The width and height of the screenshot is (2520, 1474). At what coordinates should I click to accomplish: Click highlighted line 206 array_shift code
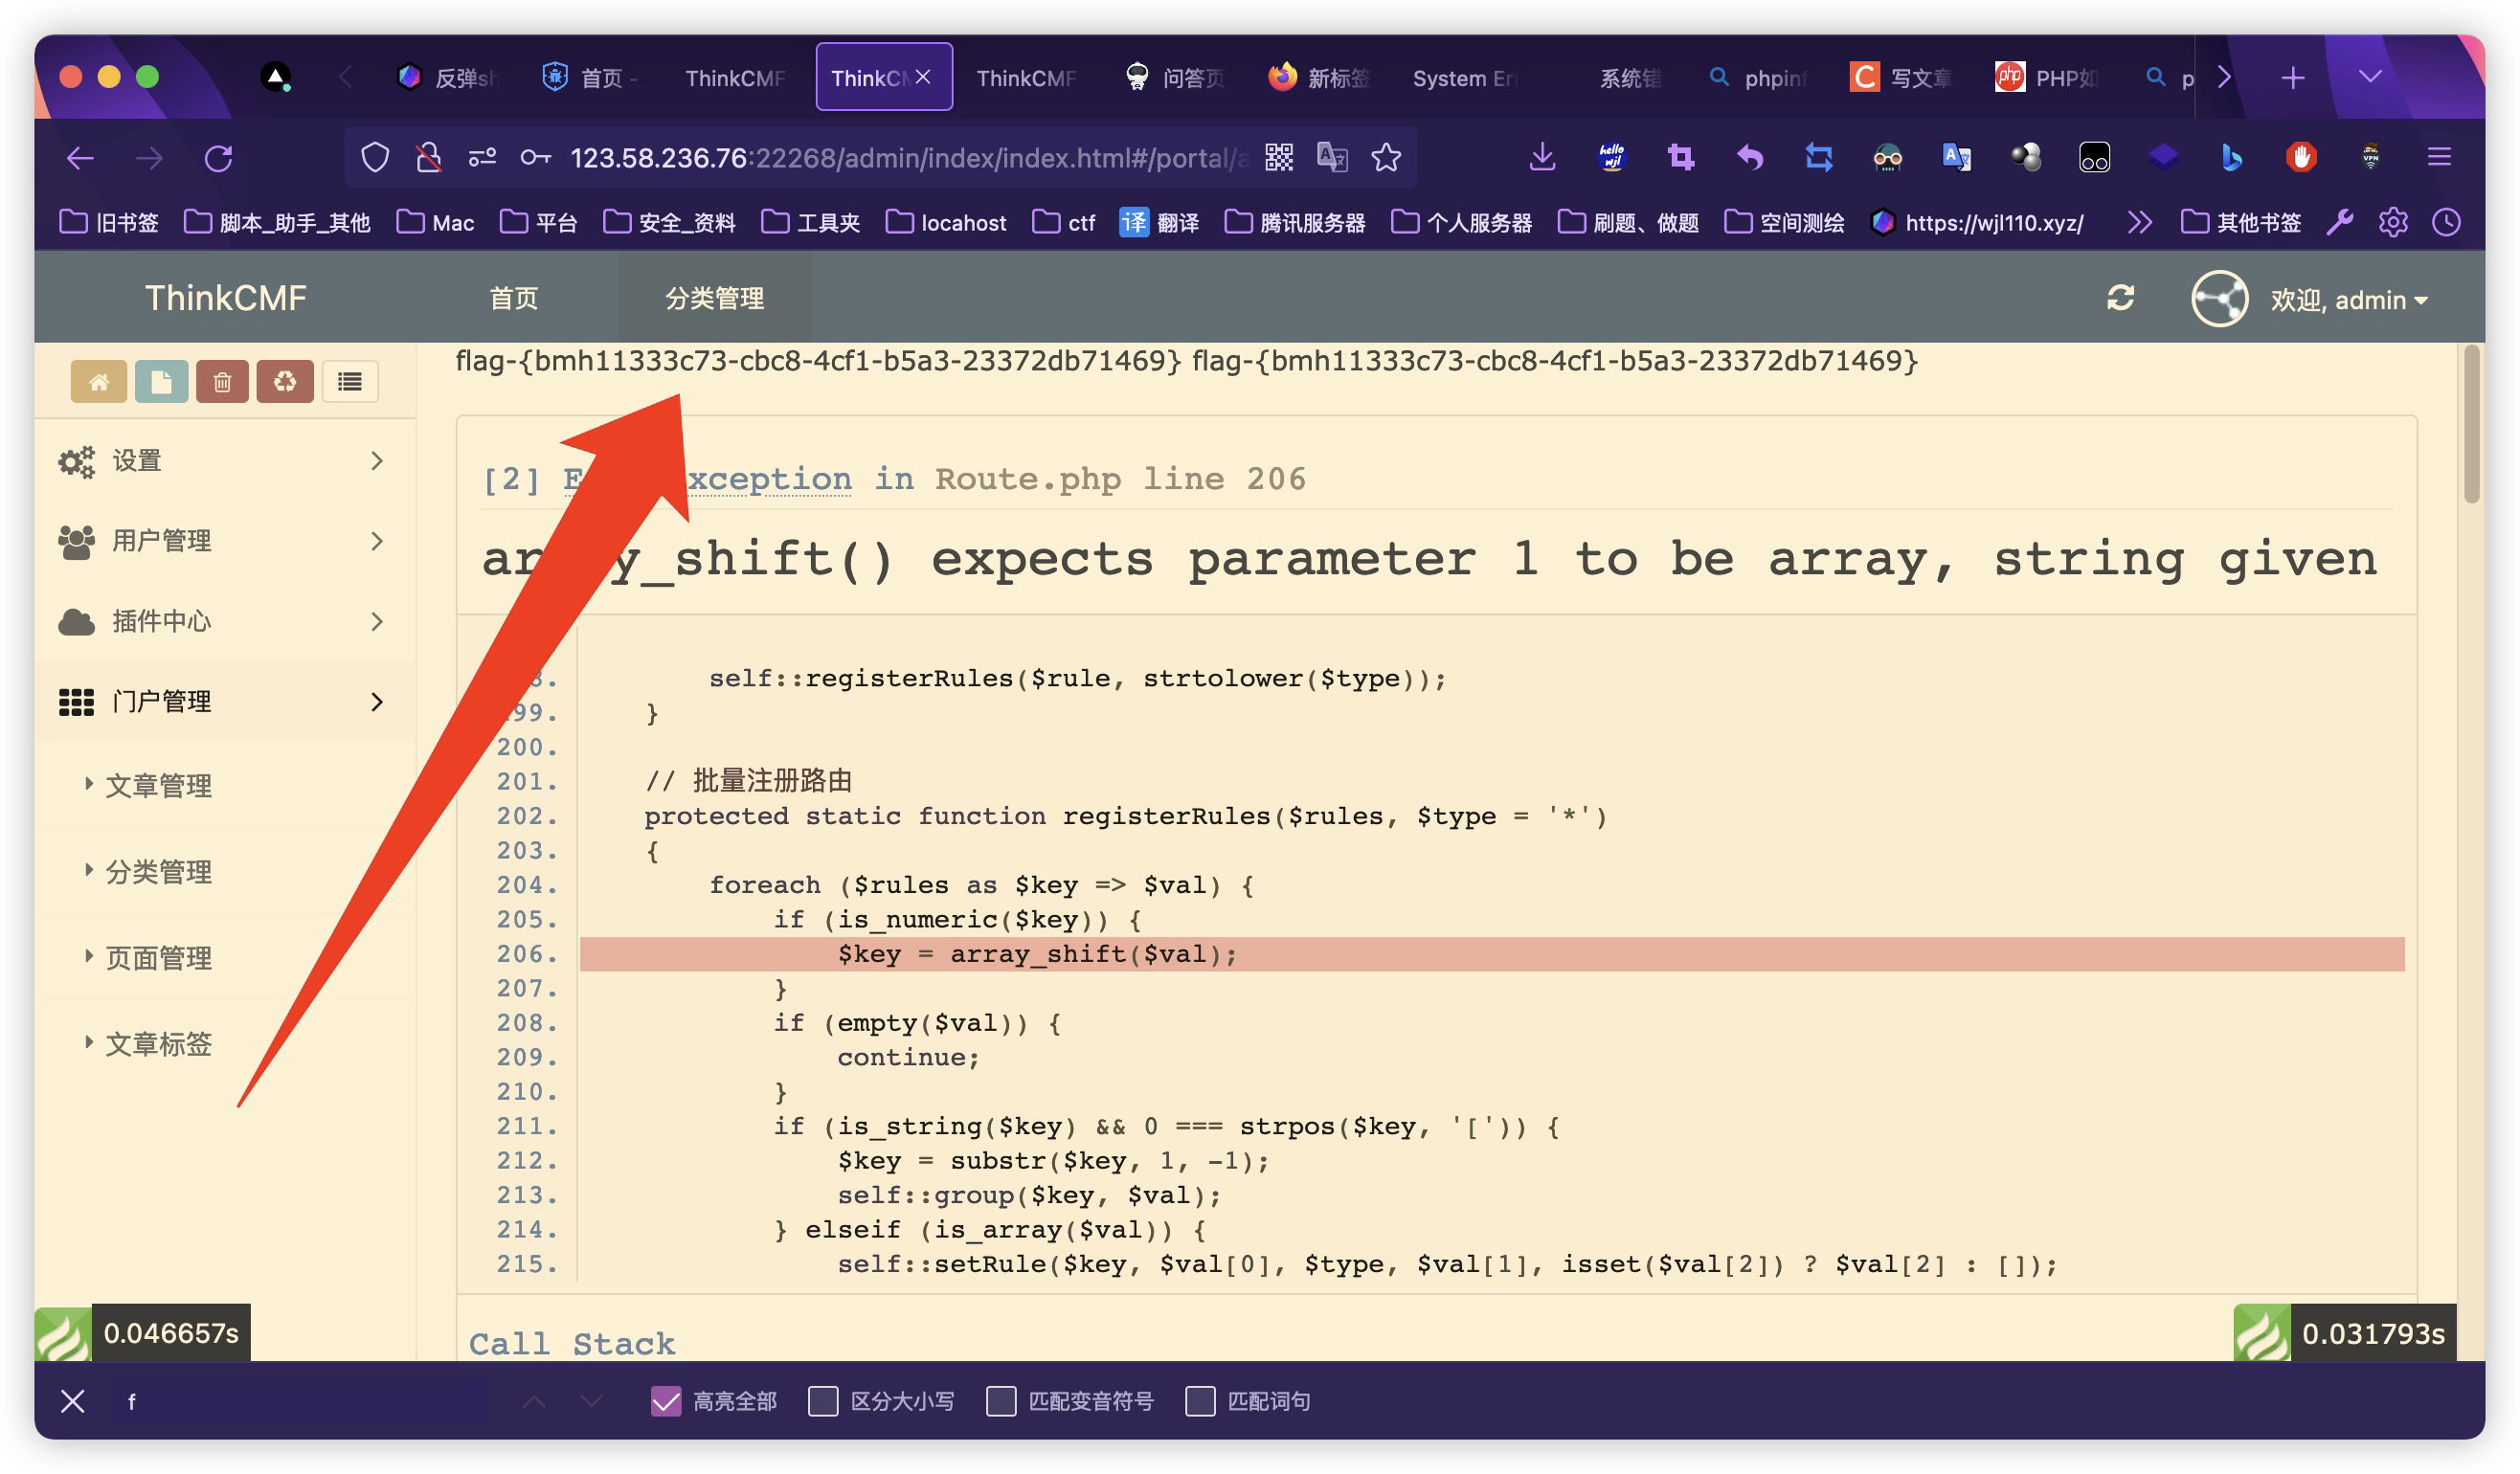point(1492,954)
